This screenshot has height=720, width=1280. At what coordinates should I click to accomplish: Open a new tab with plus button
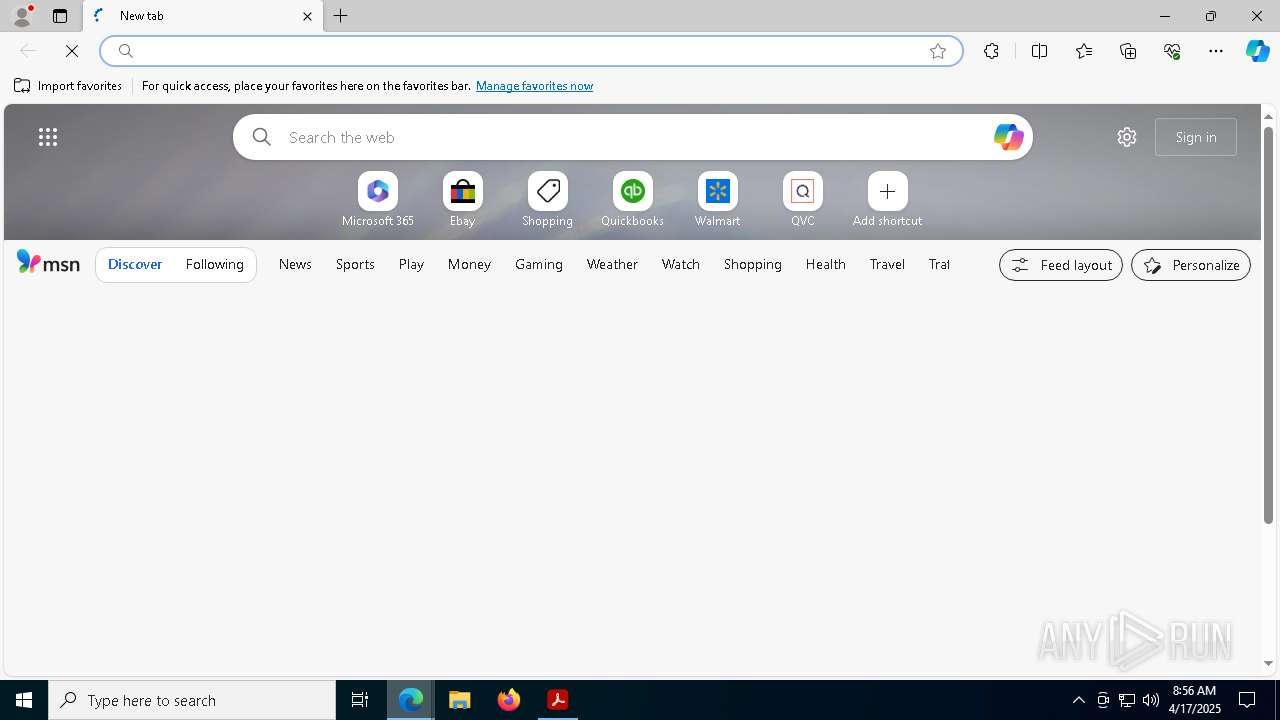pyautogui.click(x=341, y=16)
